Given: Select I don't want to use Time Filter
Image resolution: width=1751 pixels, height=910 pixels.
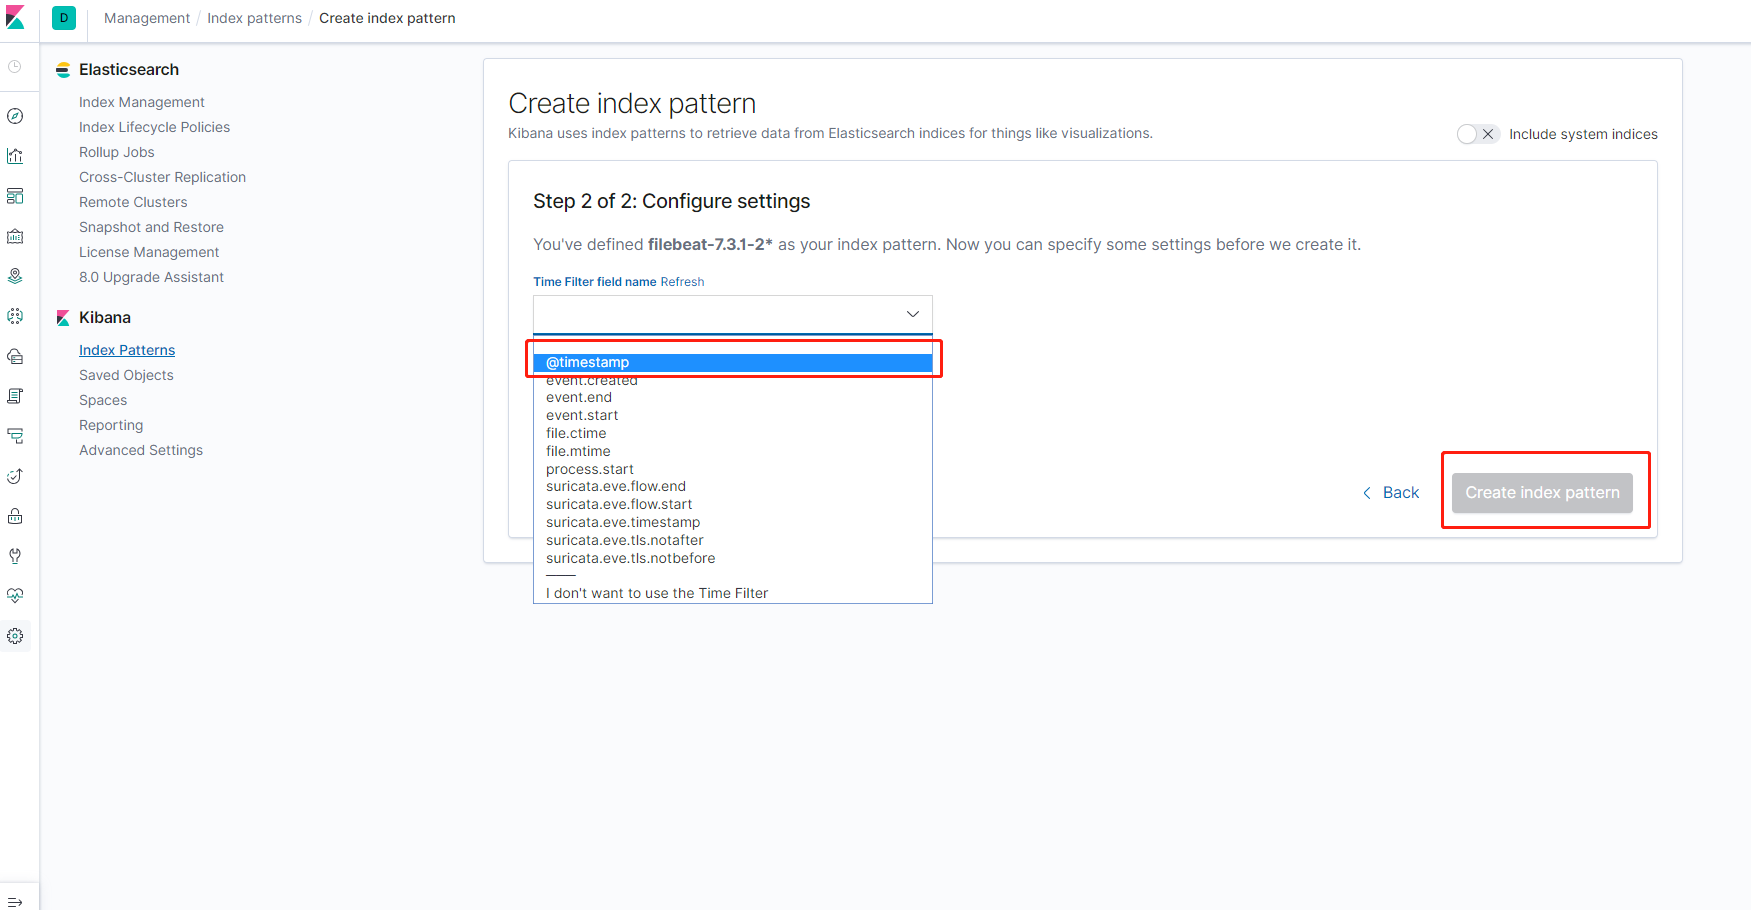Looking at the screenshot, I should pyautogui.click(x=733, y=594).
